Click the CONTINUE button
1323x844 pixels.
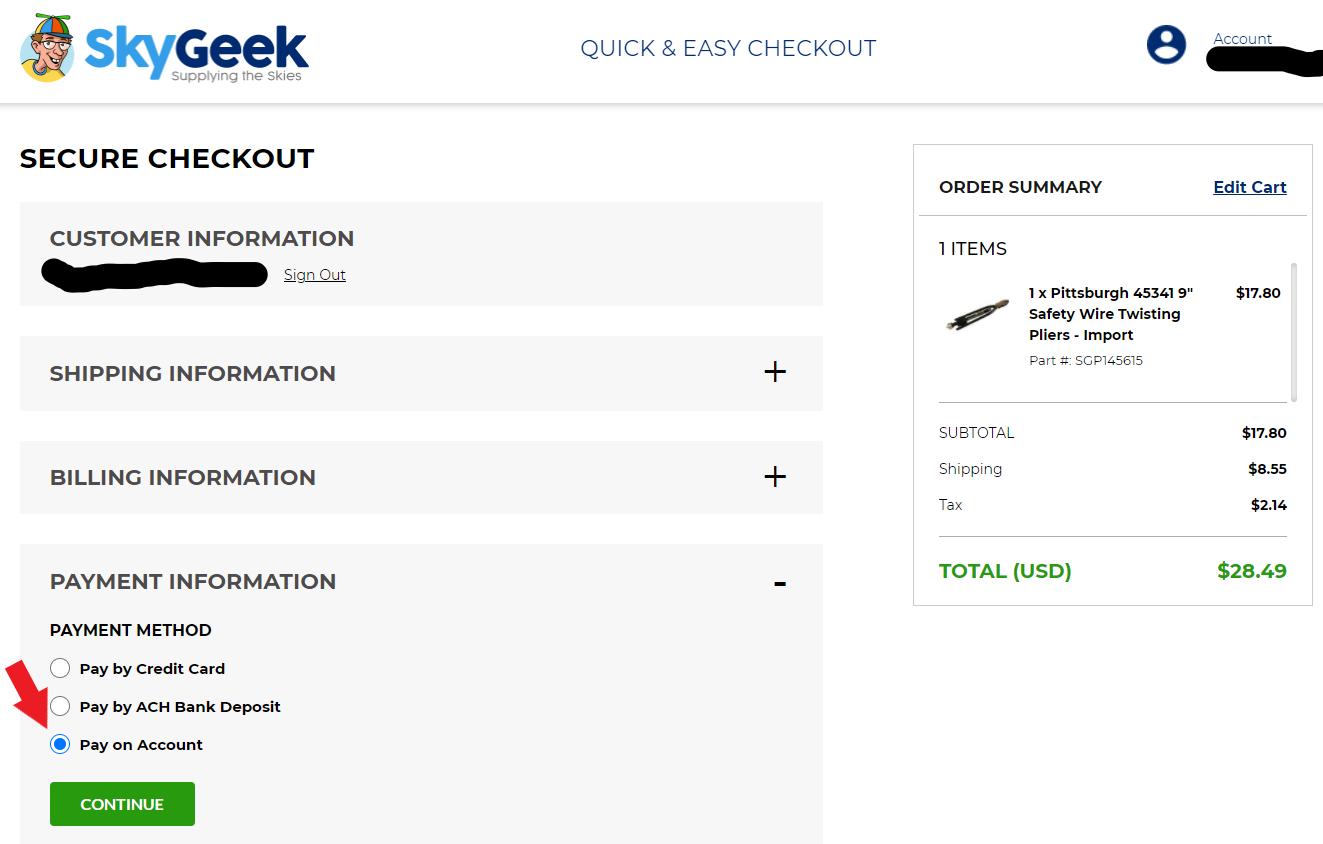[122, 803]
